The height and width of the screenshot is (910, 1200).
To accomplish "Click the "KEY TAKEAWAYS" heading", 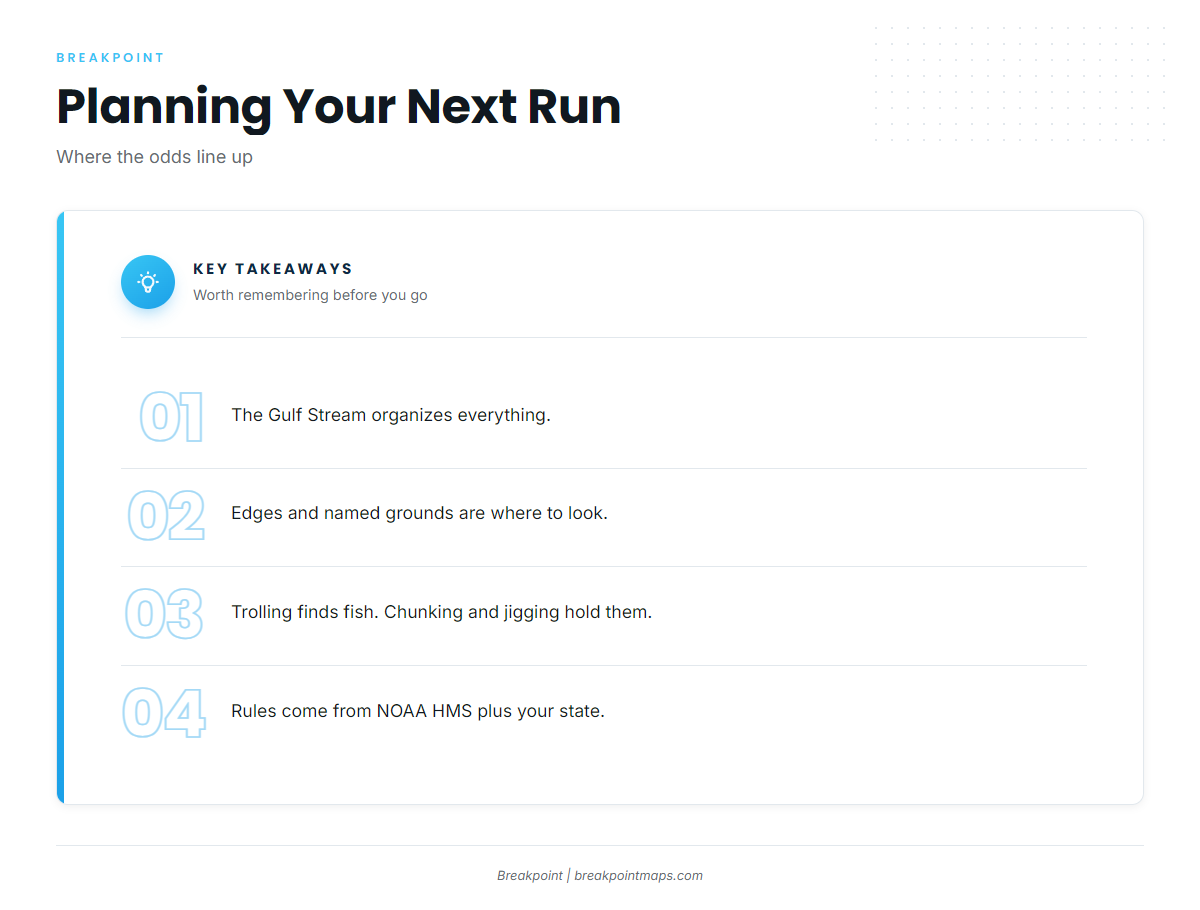I will click(x=273, y=269).
